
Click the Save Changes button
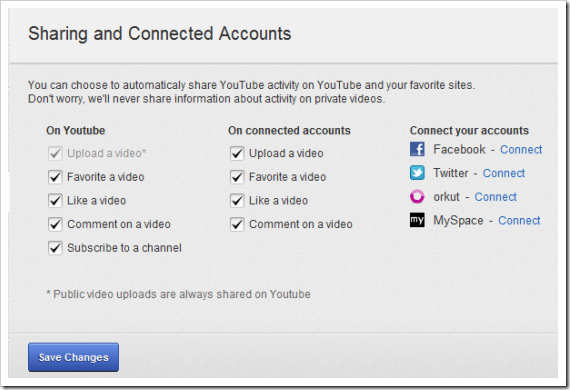tap(73, 357)
